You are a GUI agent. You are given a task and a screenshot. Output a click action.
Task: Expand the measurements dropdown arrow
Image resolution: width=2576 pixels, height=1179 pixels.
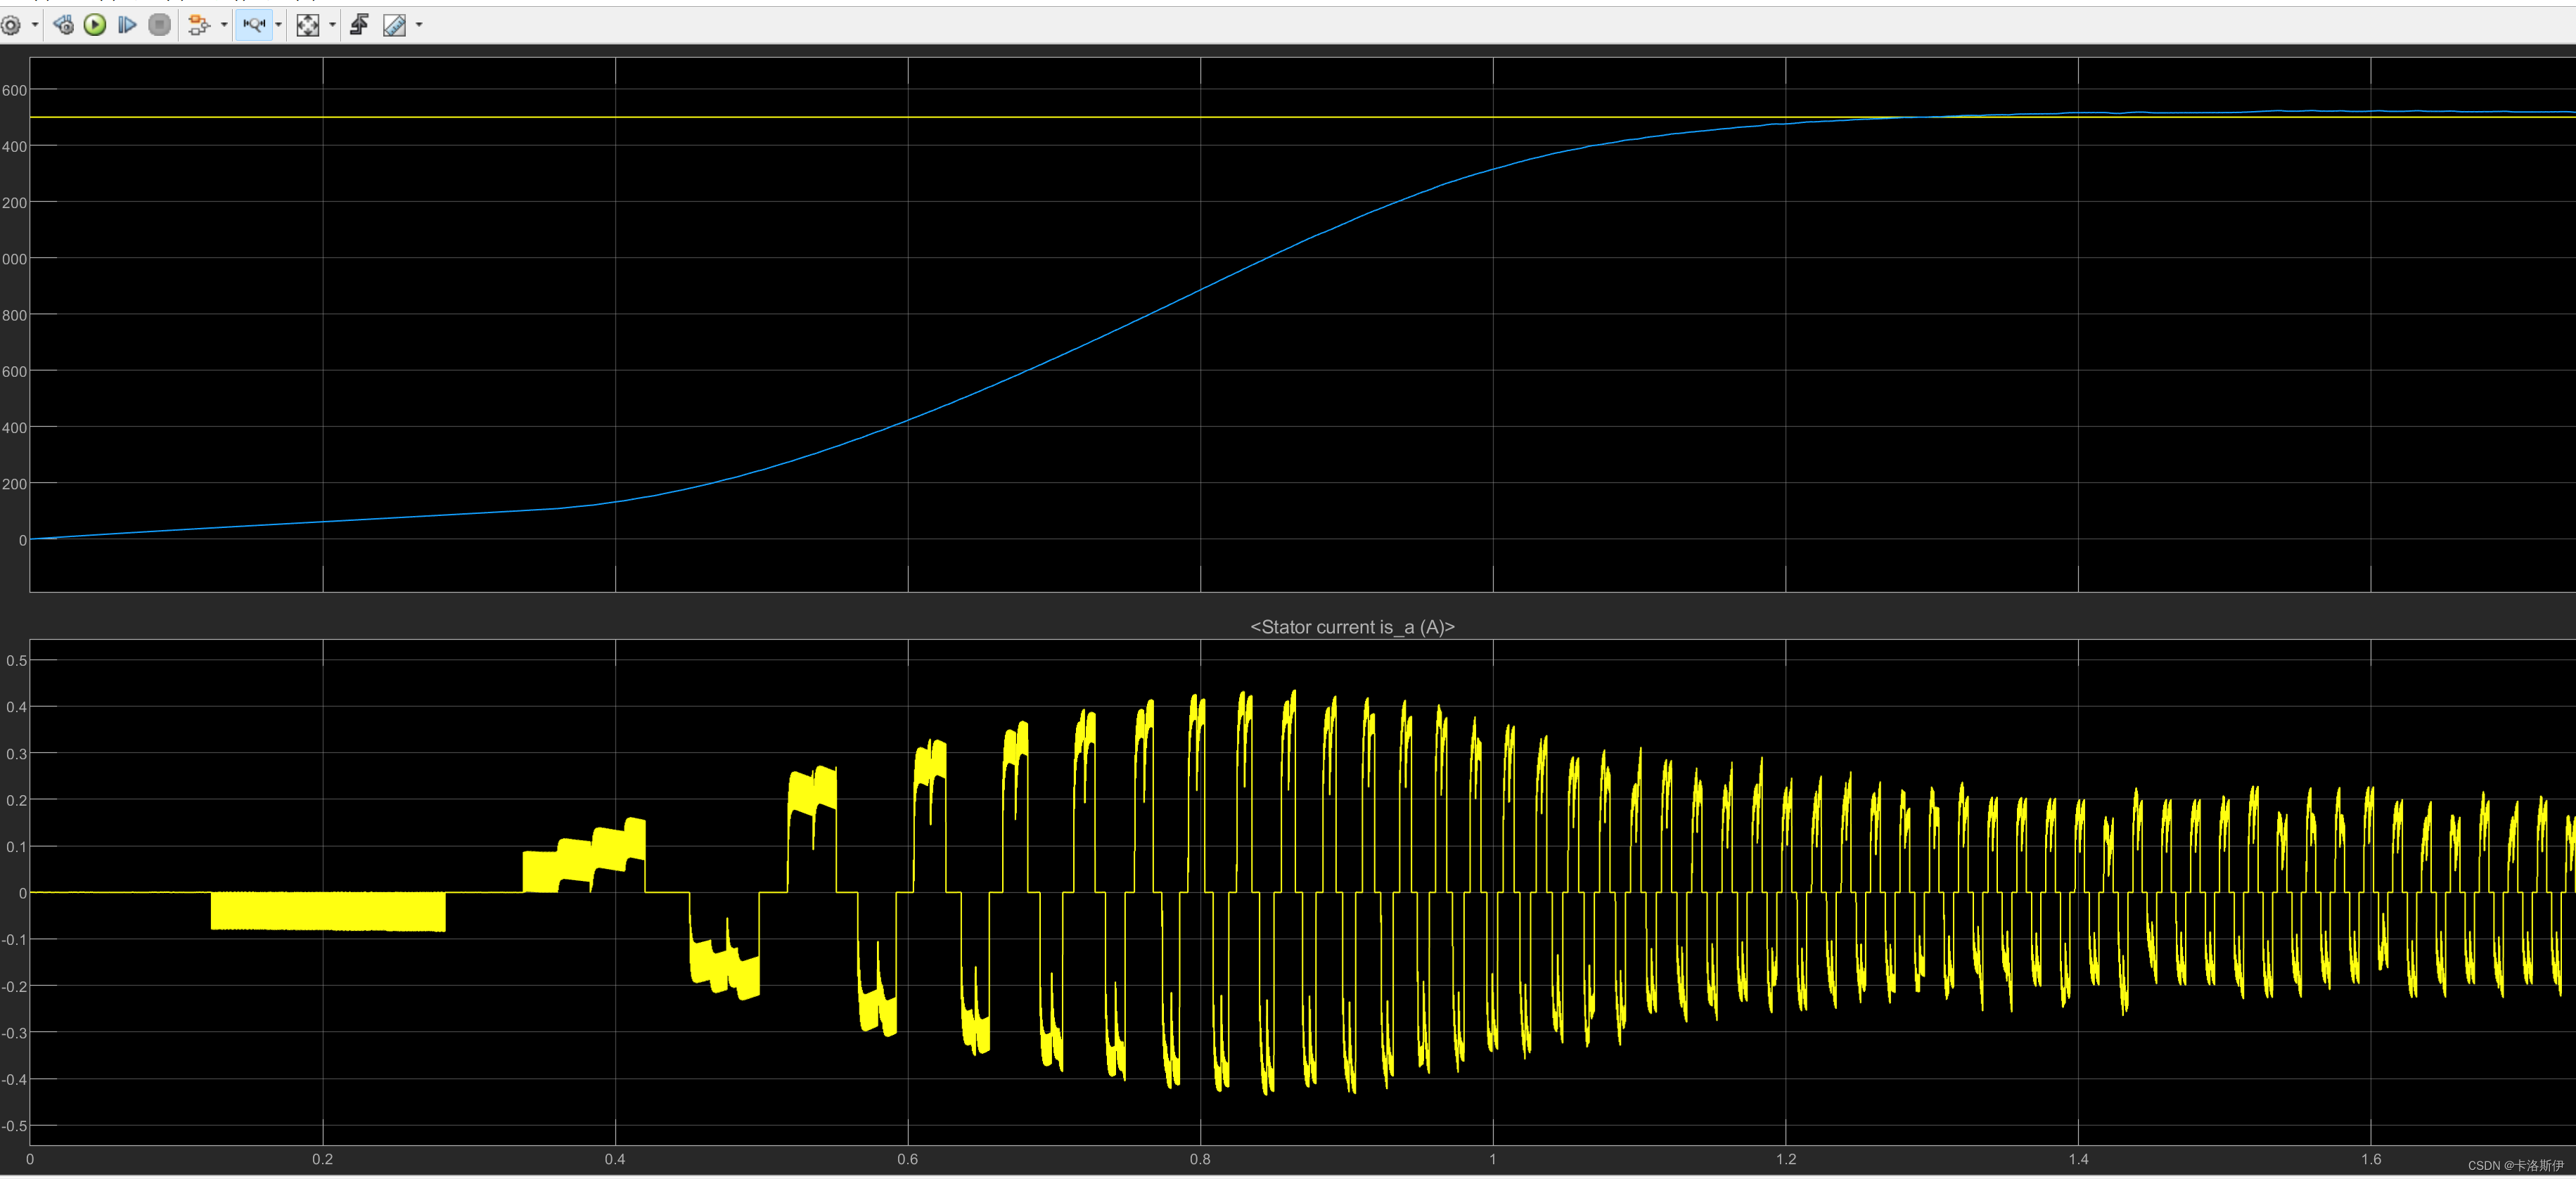(x=419, y=25)
